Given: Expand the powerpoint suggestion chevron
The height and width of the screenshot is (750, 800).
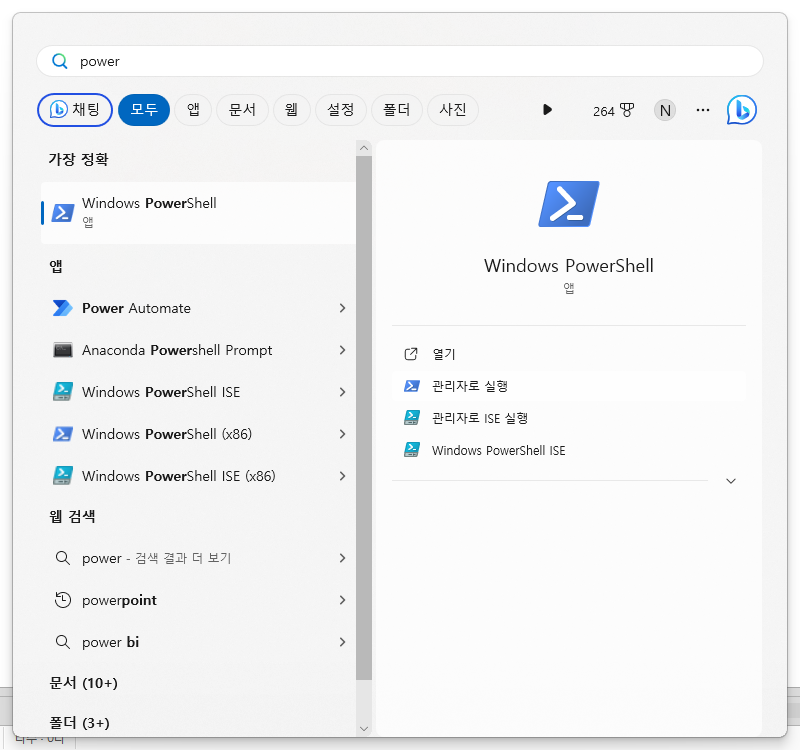Looking at the screenshot, I should (x=342, y=600).
